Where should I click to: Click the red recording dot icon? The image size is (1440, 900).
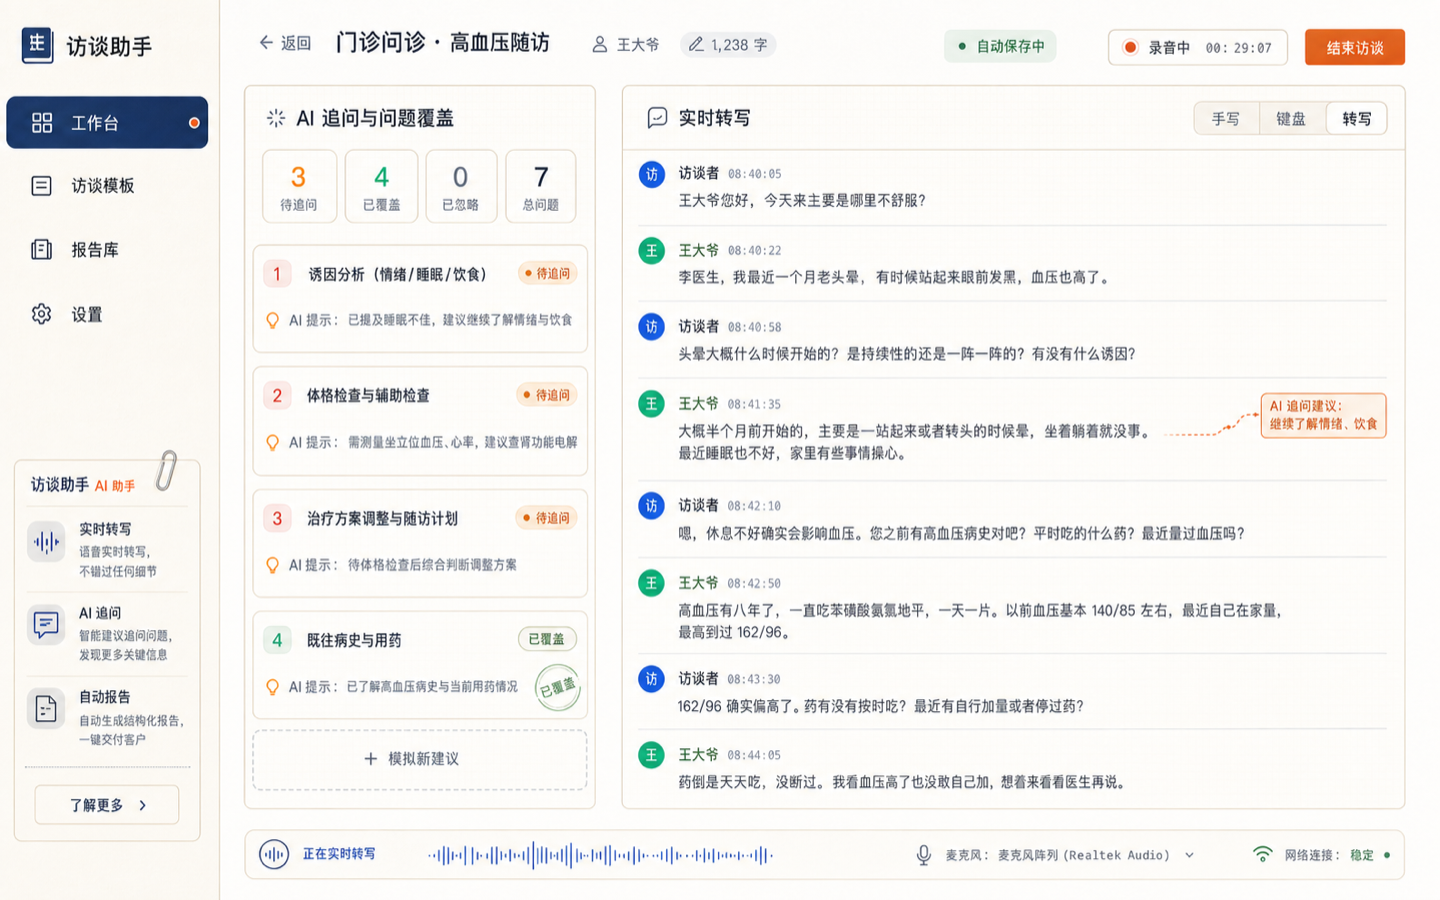click(x=1130, y=47)
